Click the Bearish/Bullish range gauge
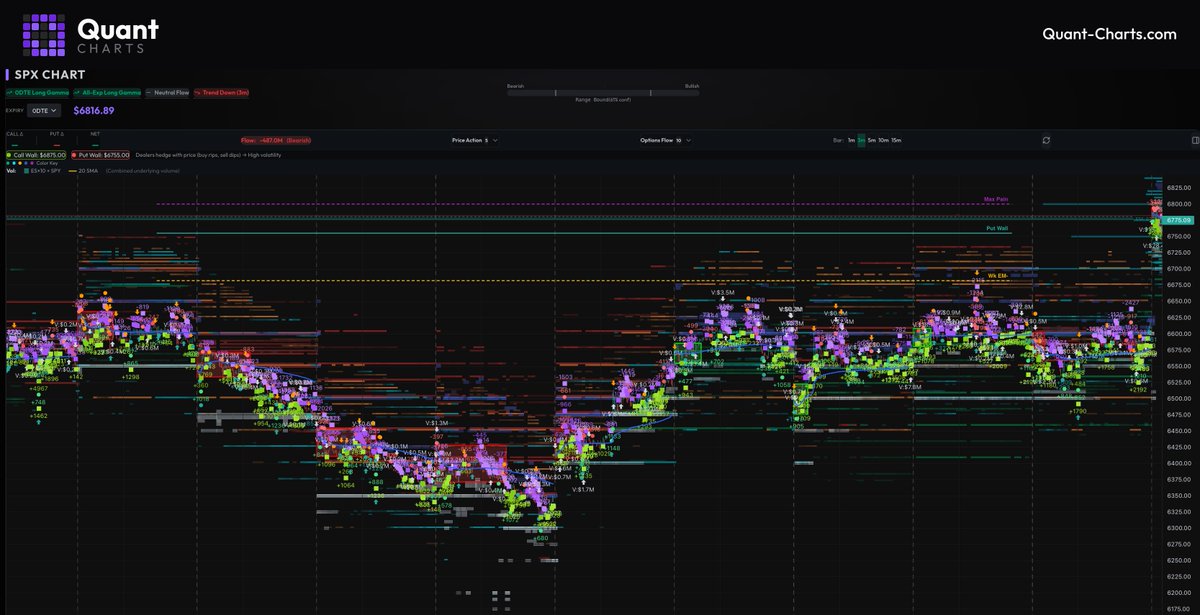The image size is (1200, 615). (603, 93)
